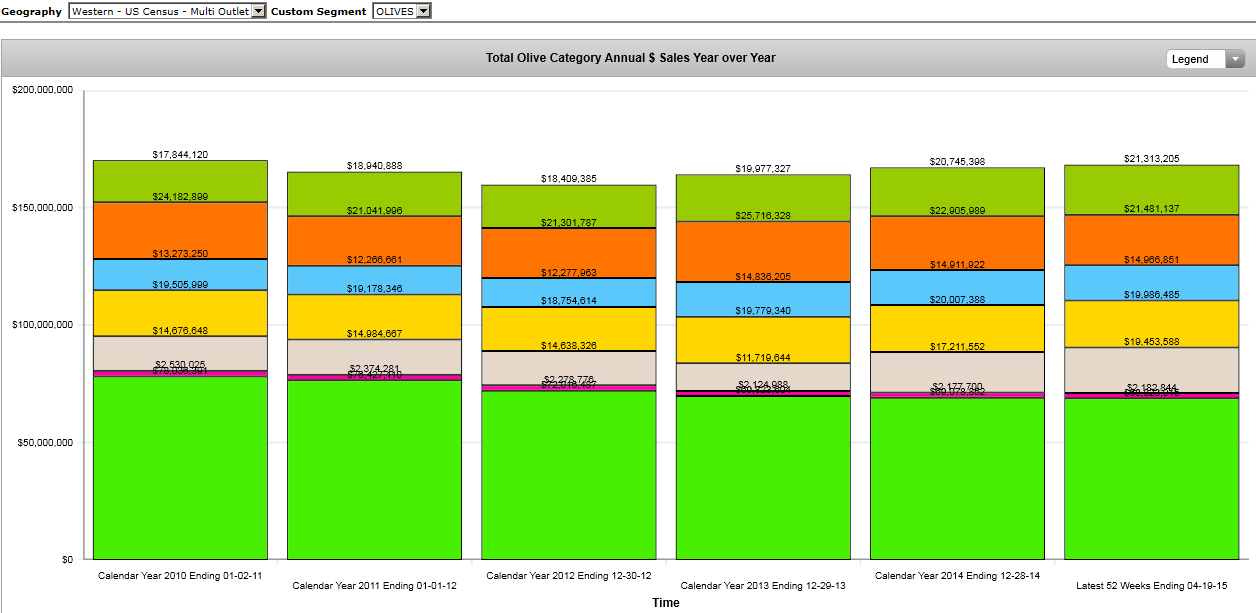Select beige segment in Latest 52 Weeks bar
The height and width of the screenshot is (613, 1256).
tap(1151, 369)
